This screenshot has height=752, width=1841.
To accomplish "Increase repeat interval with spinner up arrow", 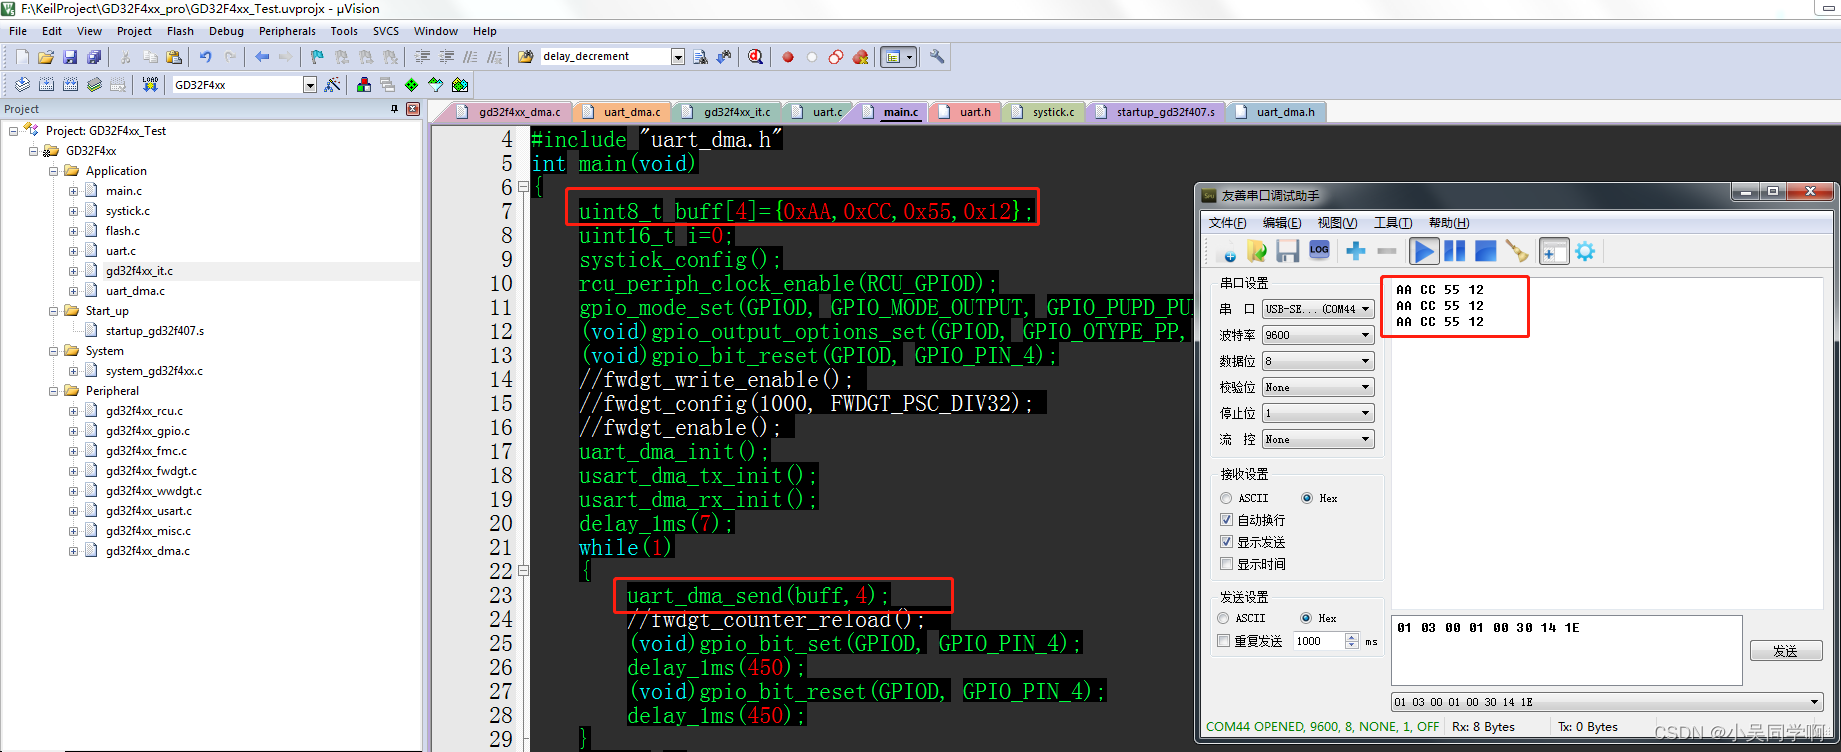I will pos(1353,637).
